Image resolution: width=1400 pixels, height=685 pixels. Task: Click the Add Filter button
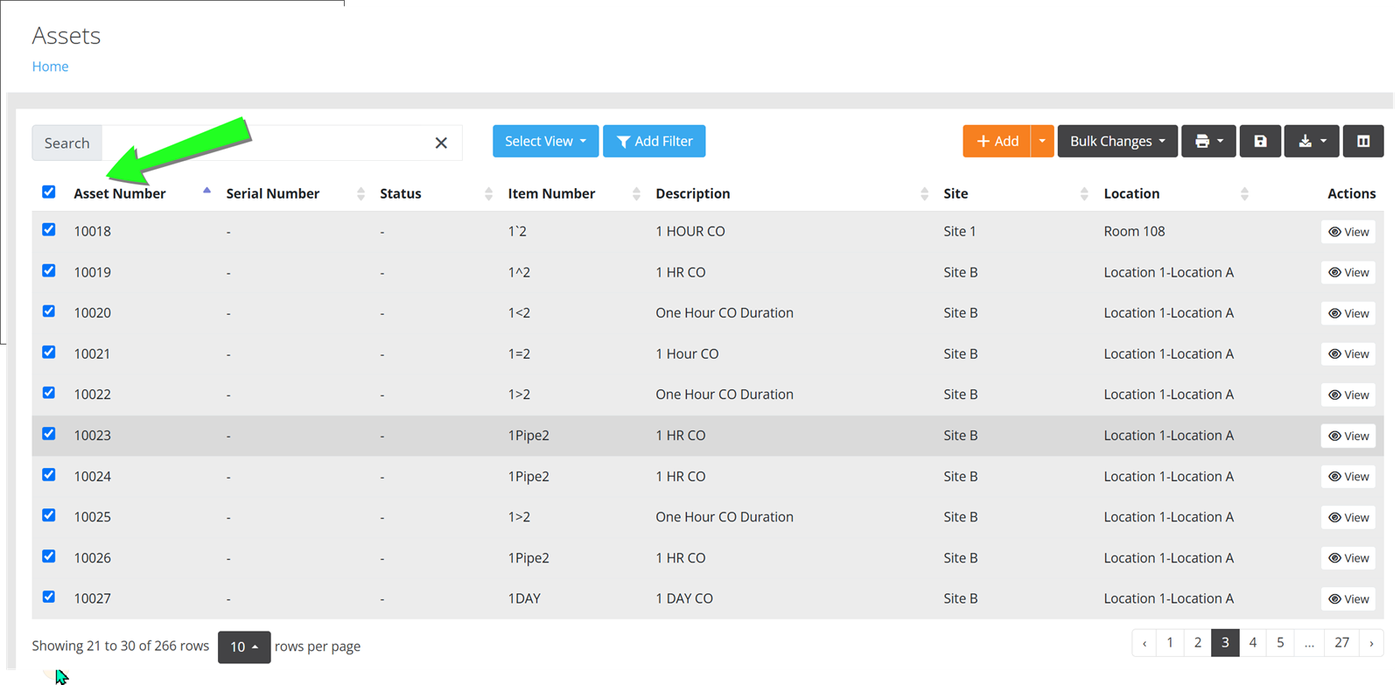654,141
